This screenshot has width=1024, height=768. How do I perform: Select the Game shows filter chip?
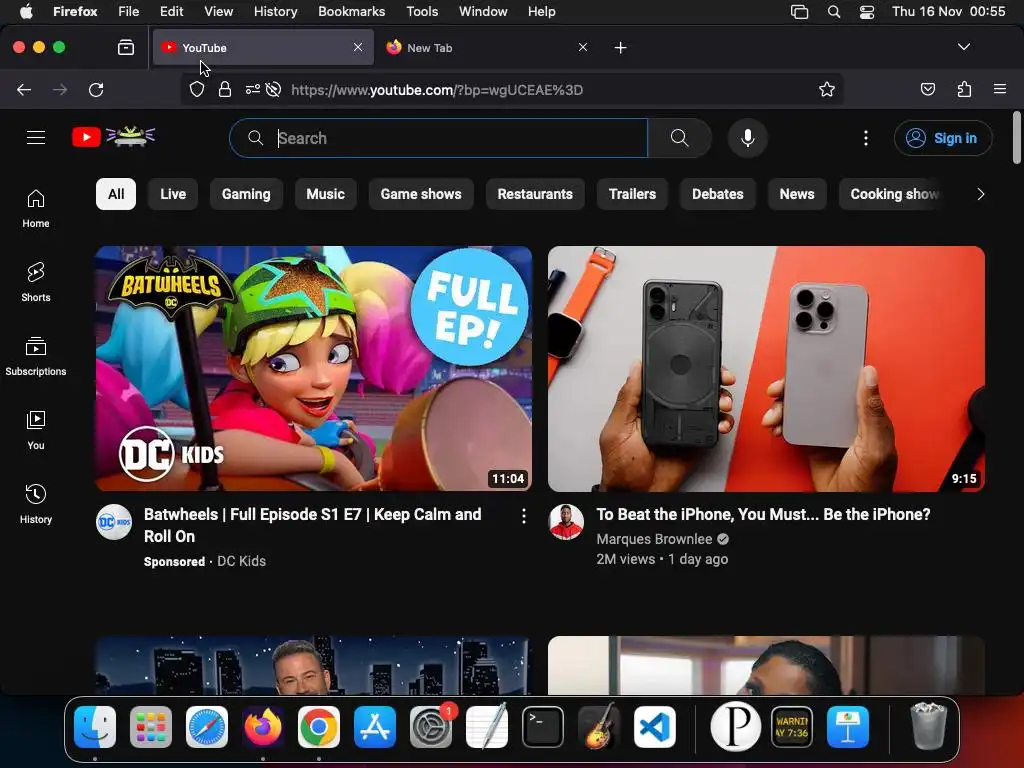(421, 194)
